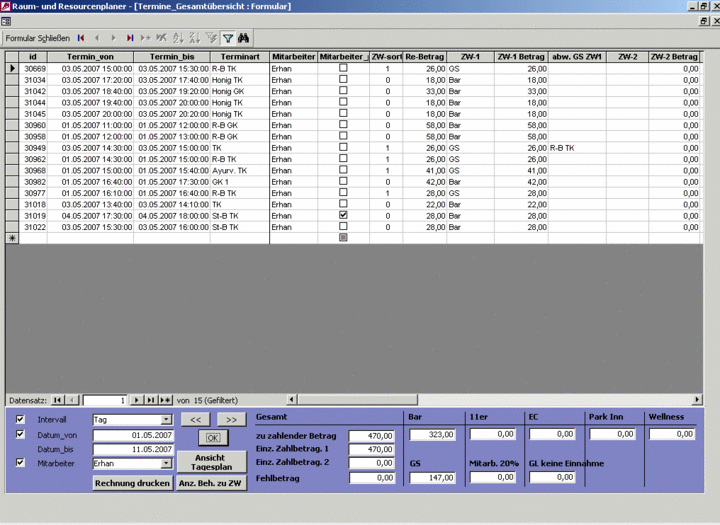This screenshot has width=720, height=525.
Task: Jump to last record via toolbar icon
Action: click(x=130, y=38)
